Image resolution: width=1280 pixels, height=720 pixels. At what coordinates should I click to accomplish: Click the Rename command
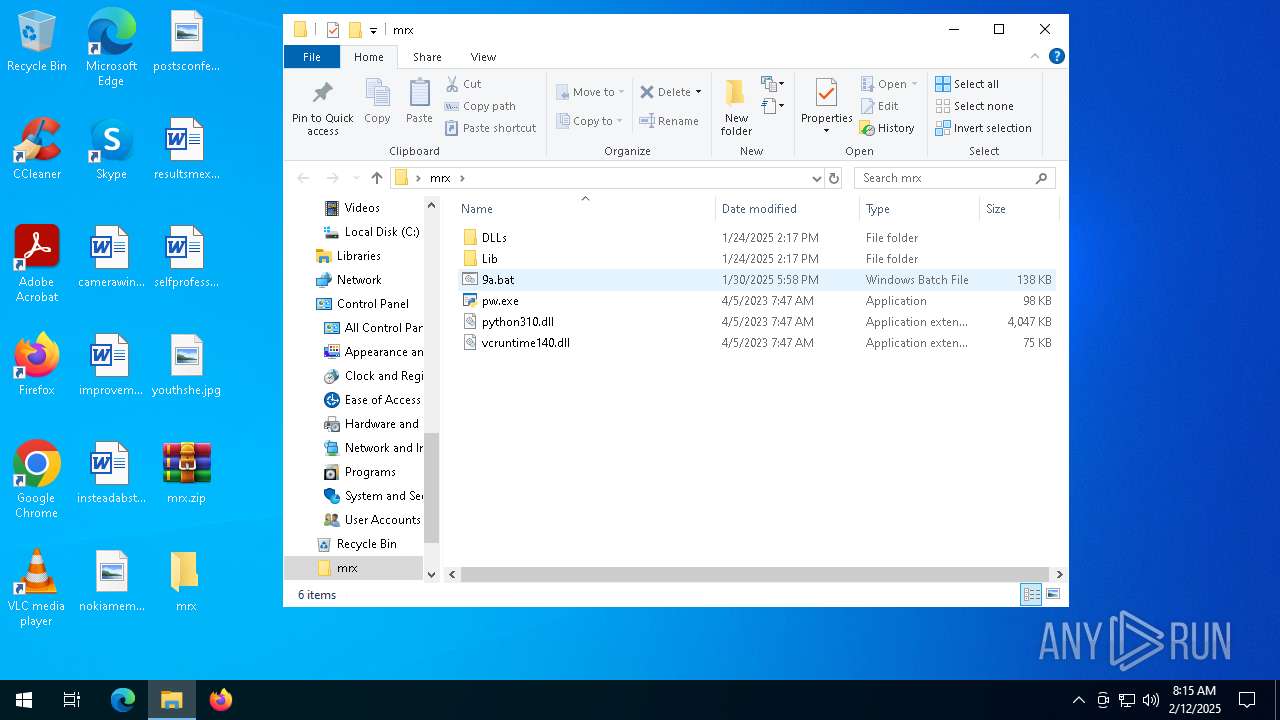coord(670,121)
